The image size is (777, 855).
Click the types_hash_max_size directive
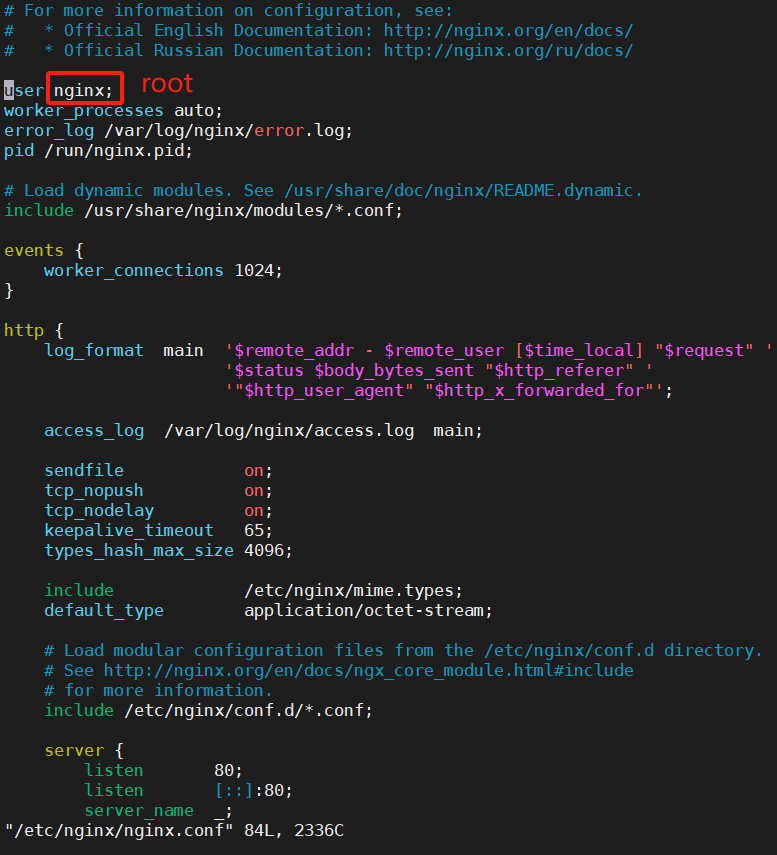coord(138,551)
